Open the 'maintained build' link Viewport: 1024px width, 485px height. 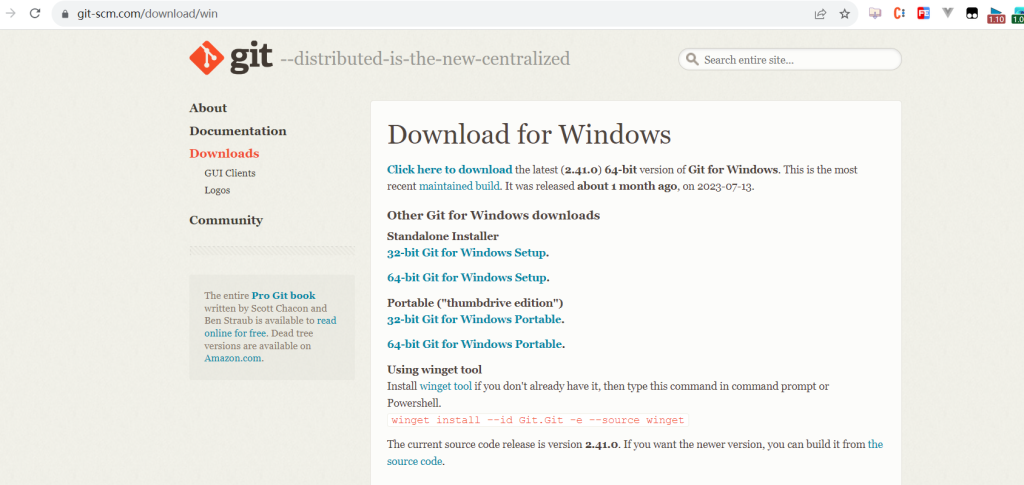point(459,186)
